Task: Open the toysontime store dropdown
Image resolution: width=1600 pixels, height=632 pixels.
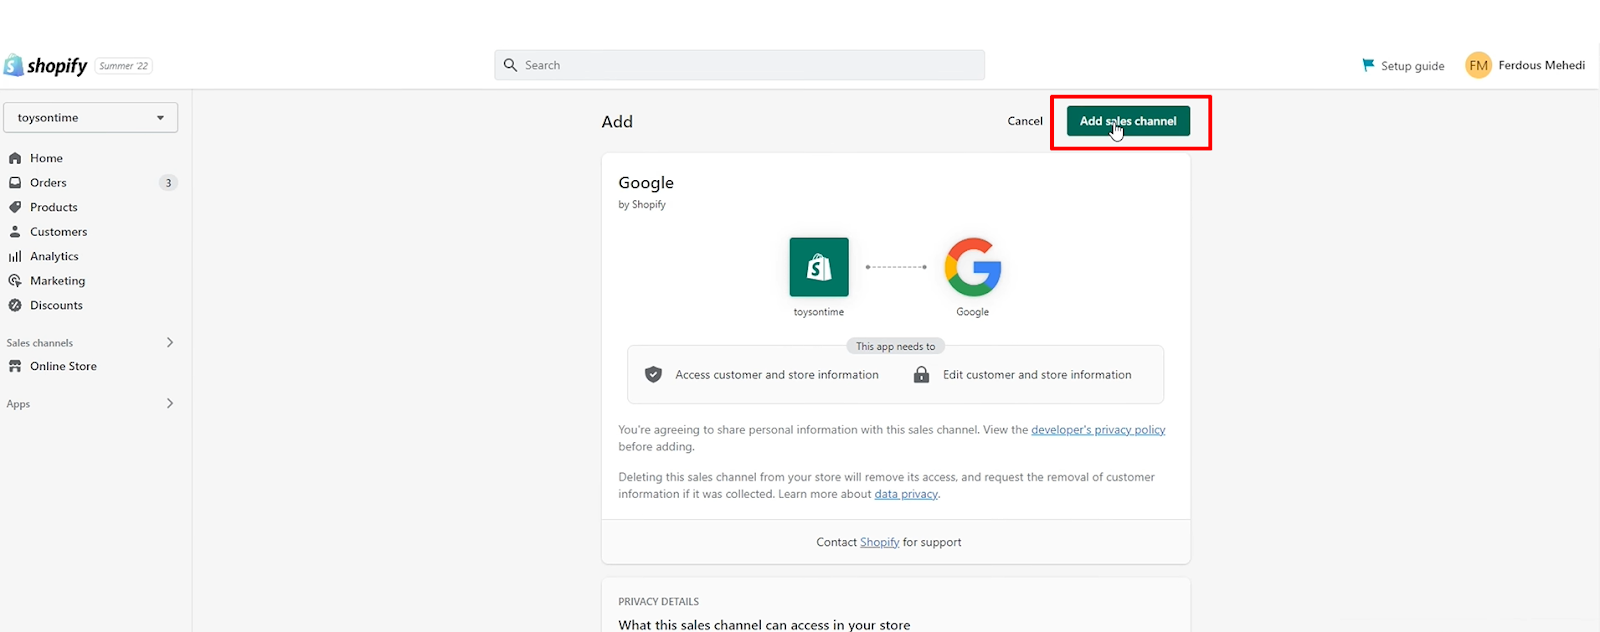Action: 91,117
